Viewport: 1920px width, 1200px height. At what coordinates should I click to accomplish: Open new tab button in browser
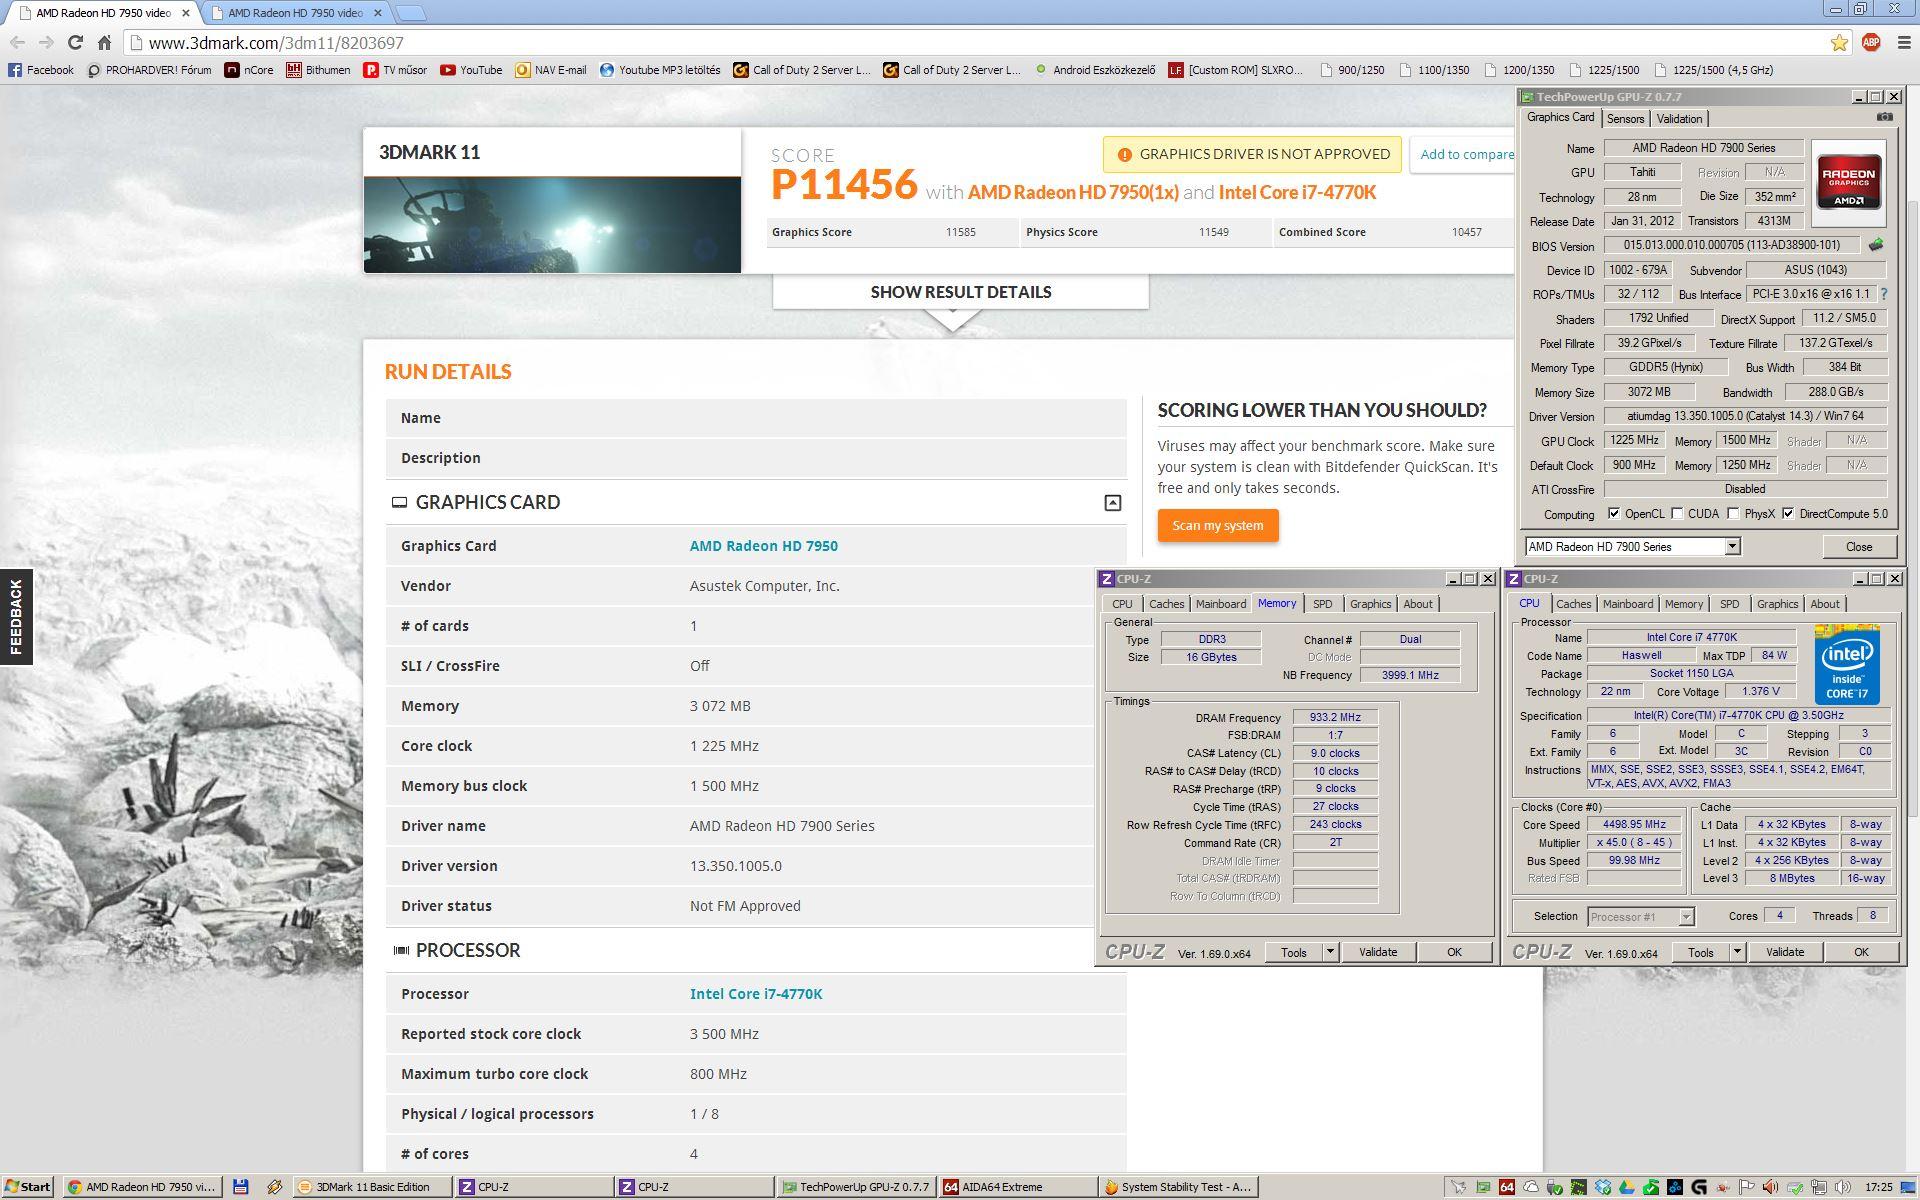pyautogui.click(x=410, y=13)
